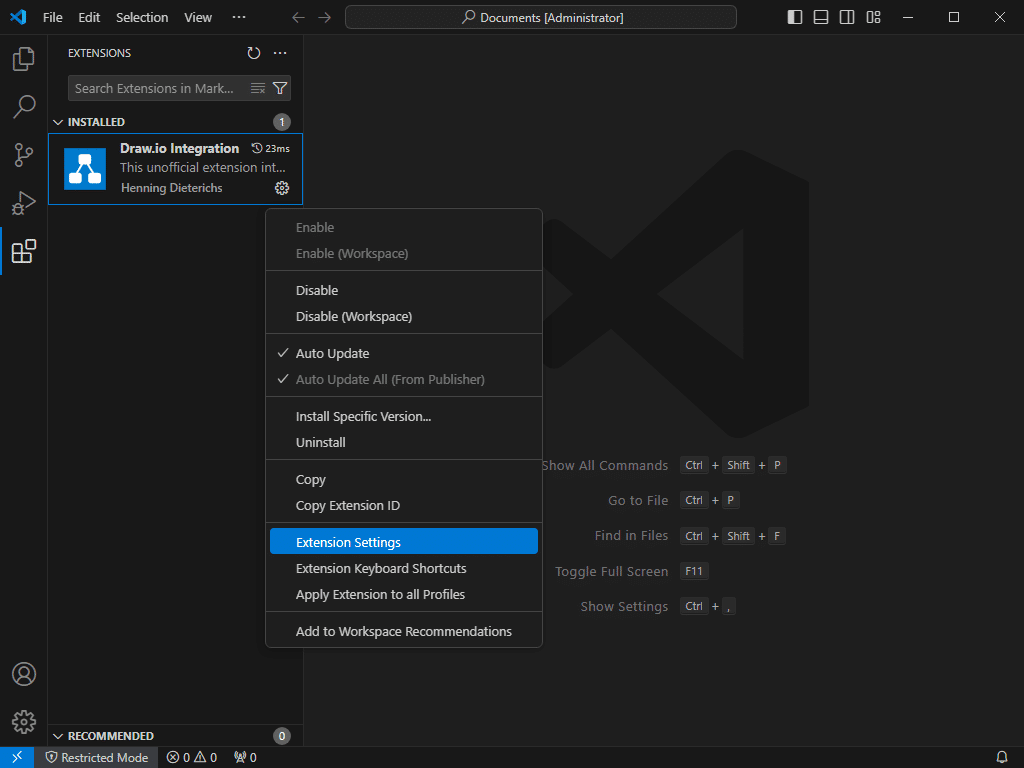Open the Accounts menu icon
This screenshot has height=768, width=1024.
tap(24, 674)
